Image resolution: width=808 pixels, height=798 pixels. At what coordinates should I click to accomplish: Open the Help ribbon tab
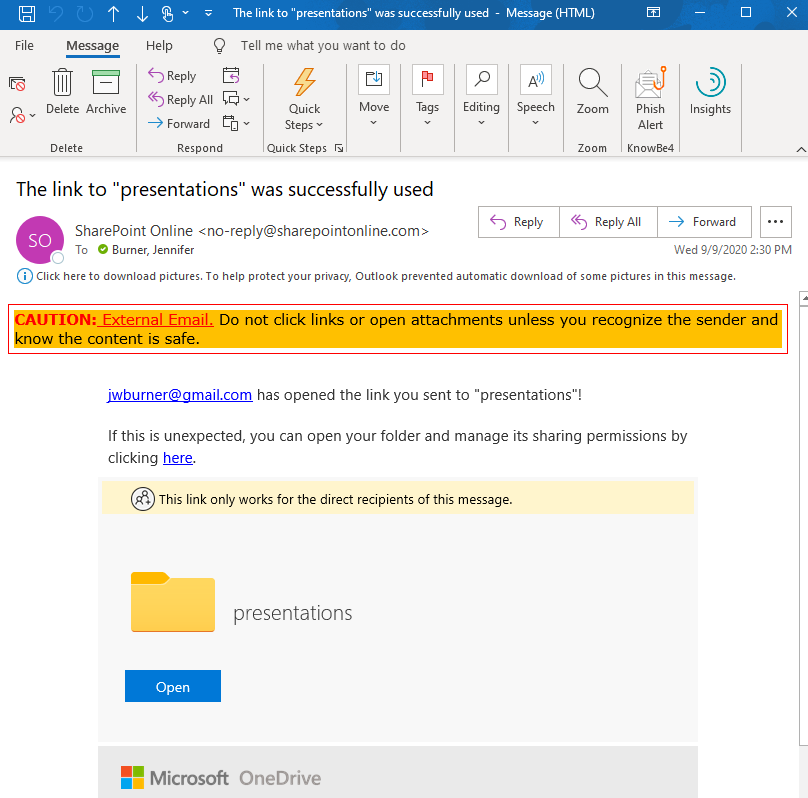(159, 45)
